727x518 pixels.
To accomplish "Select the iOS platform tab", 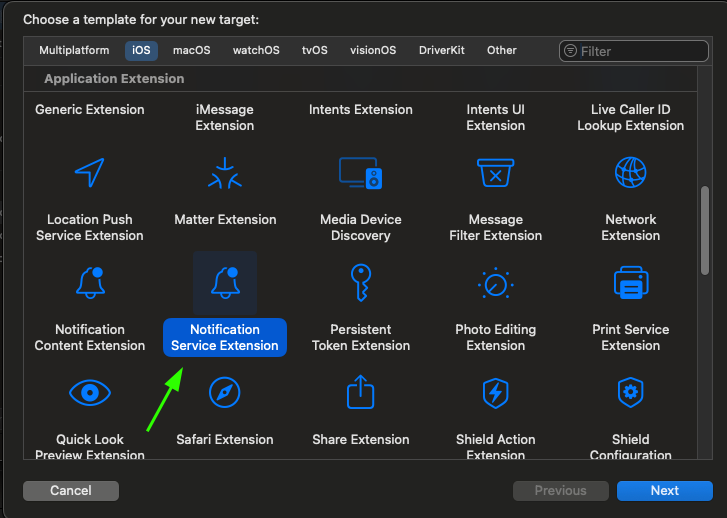I will click(x=141, y=51).
